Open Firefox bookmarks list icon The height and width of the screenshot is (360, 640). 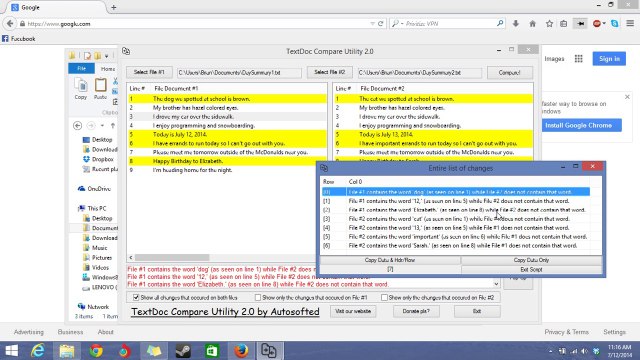[564, 24]
